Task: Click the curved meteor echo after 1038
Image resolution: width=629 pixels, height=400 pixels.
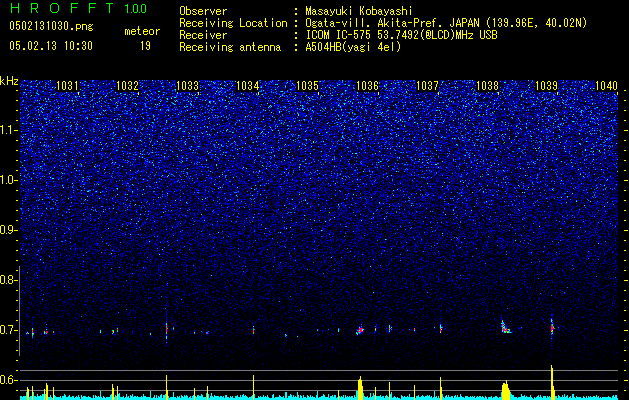Action: click(505, 327)
